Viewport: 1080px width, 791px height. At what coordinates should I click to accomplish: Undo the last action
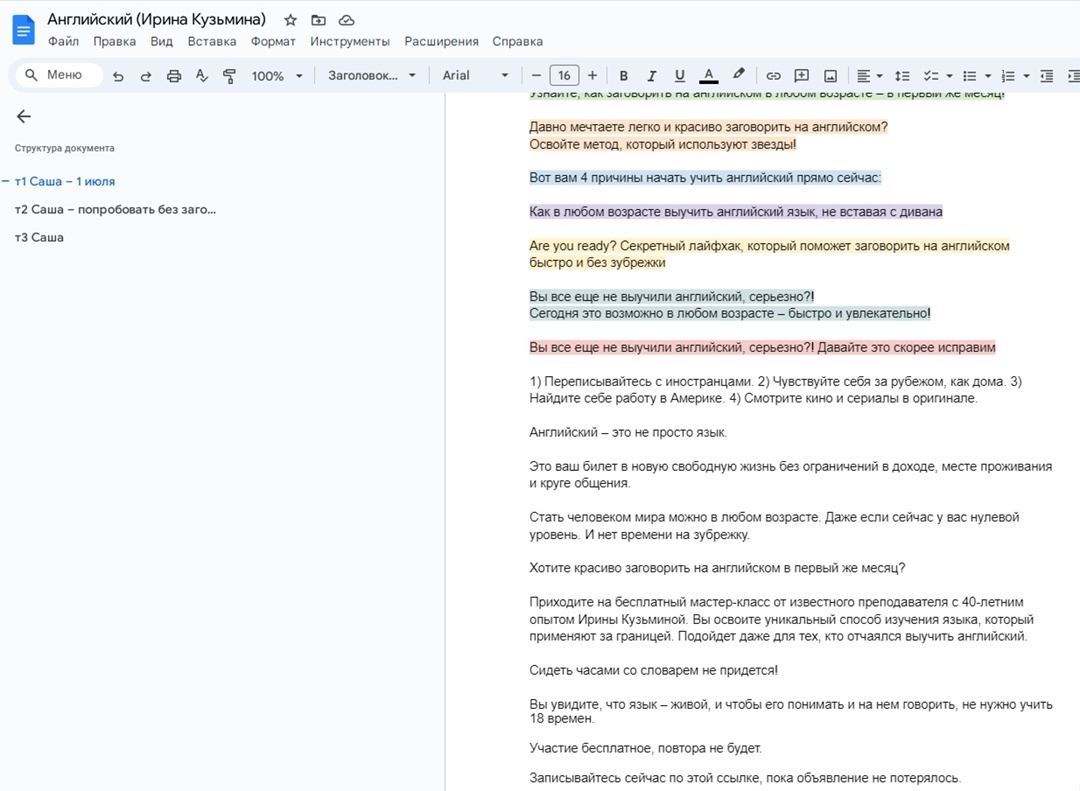coord(118,76)
